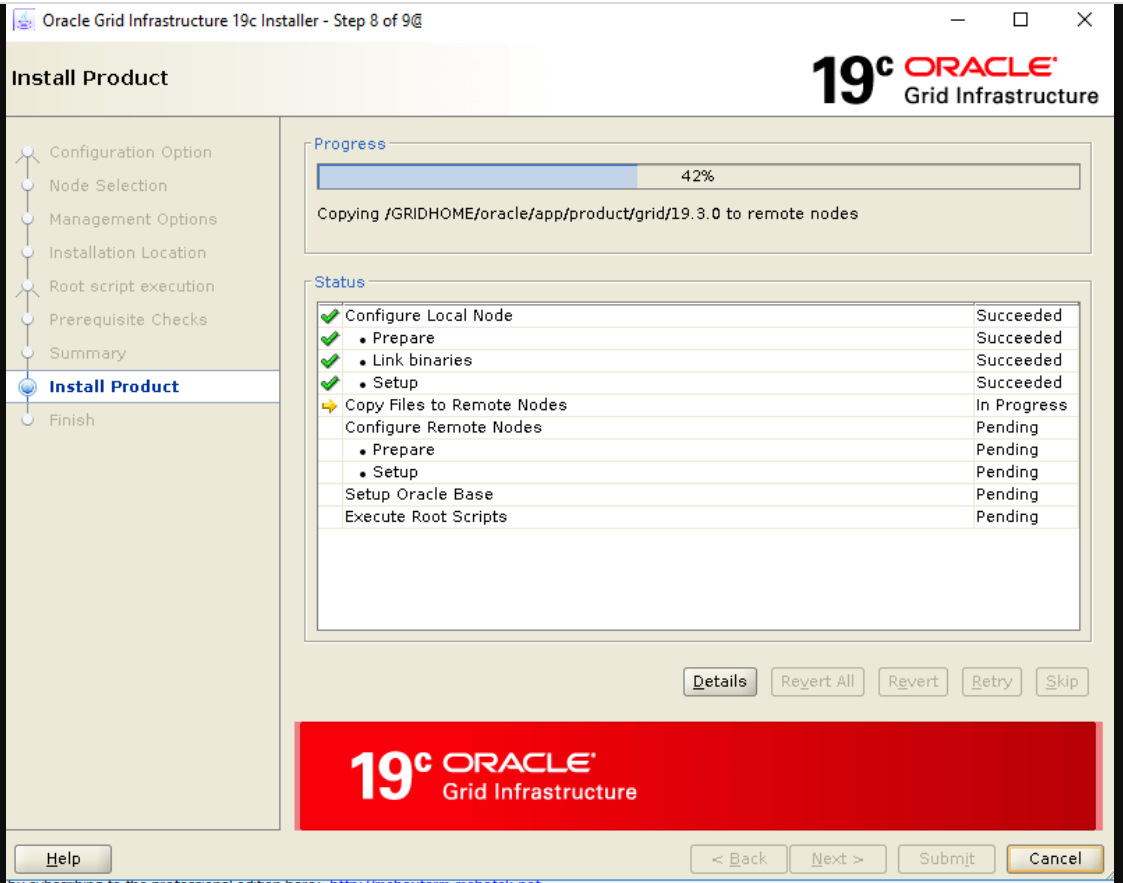The image size is (1123, 883).
Task: Click the Configure Local Node text
Action: tap(428, 316)
